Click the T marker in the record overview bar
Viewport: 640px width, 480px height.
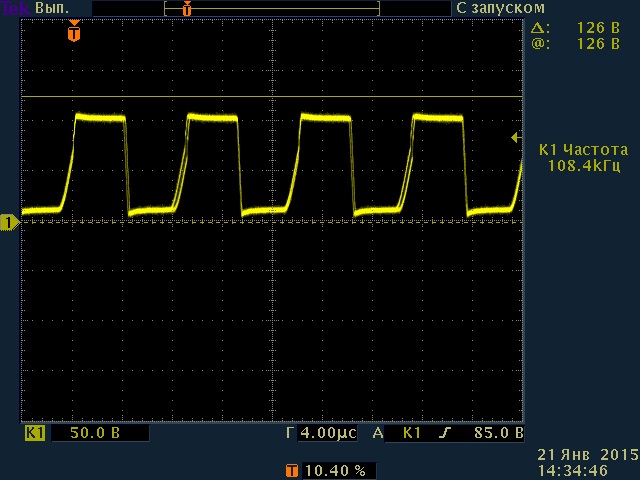pos(187,8)
